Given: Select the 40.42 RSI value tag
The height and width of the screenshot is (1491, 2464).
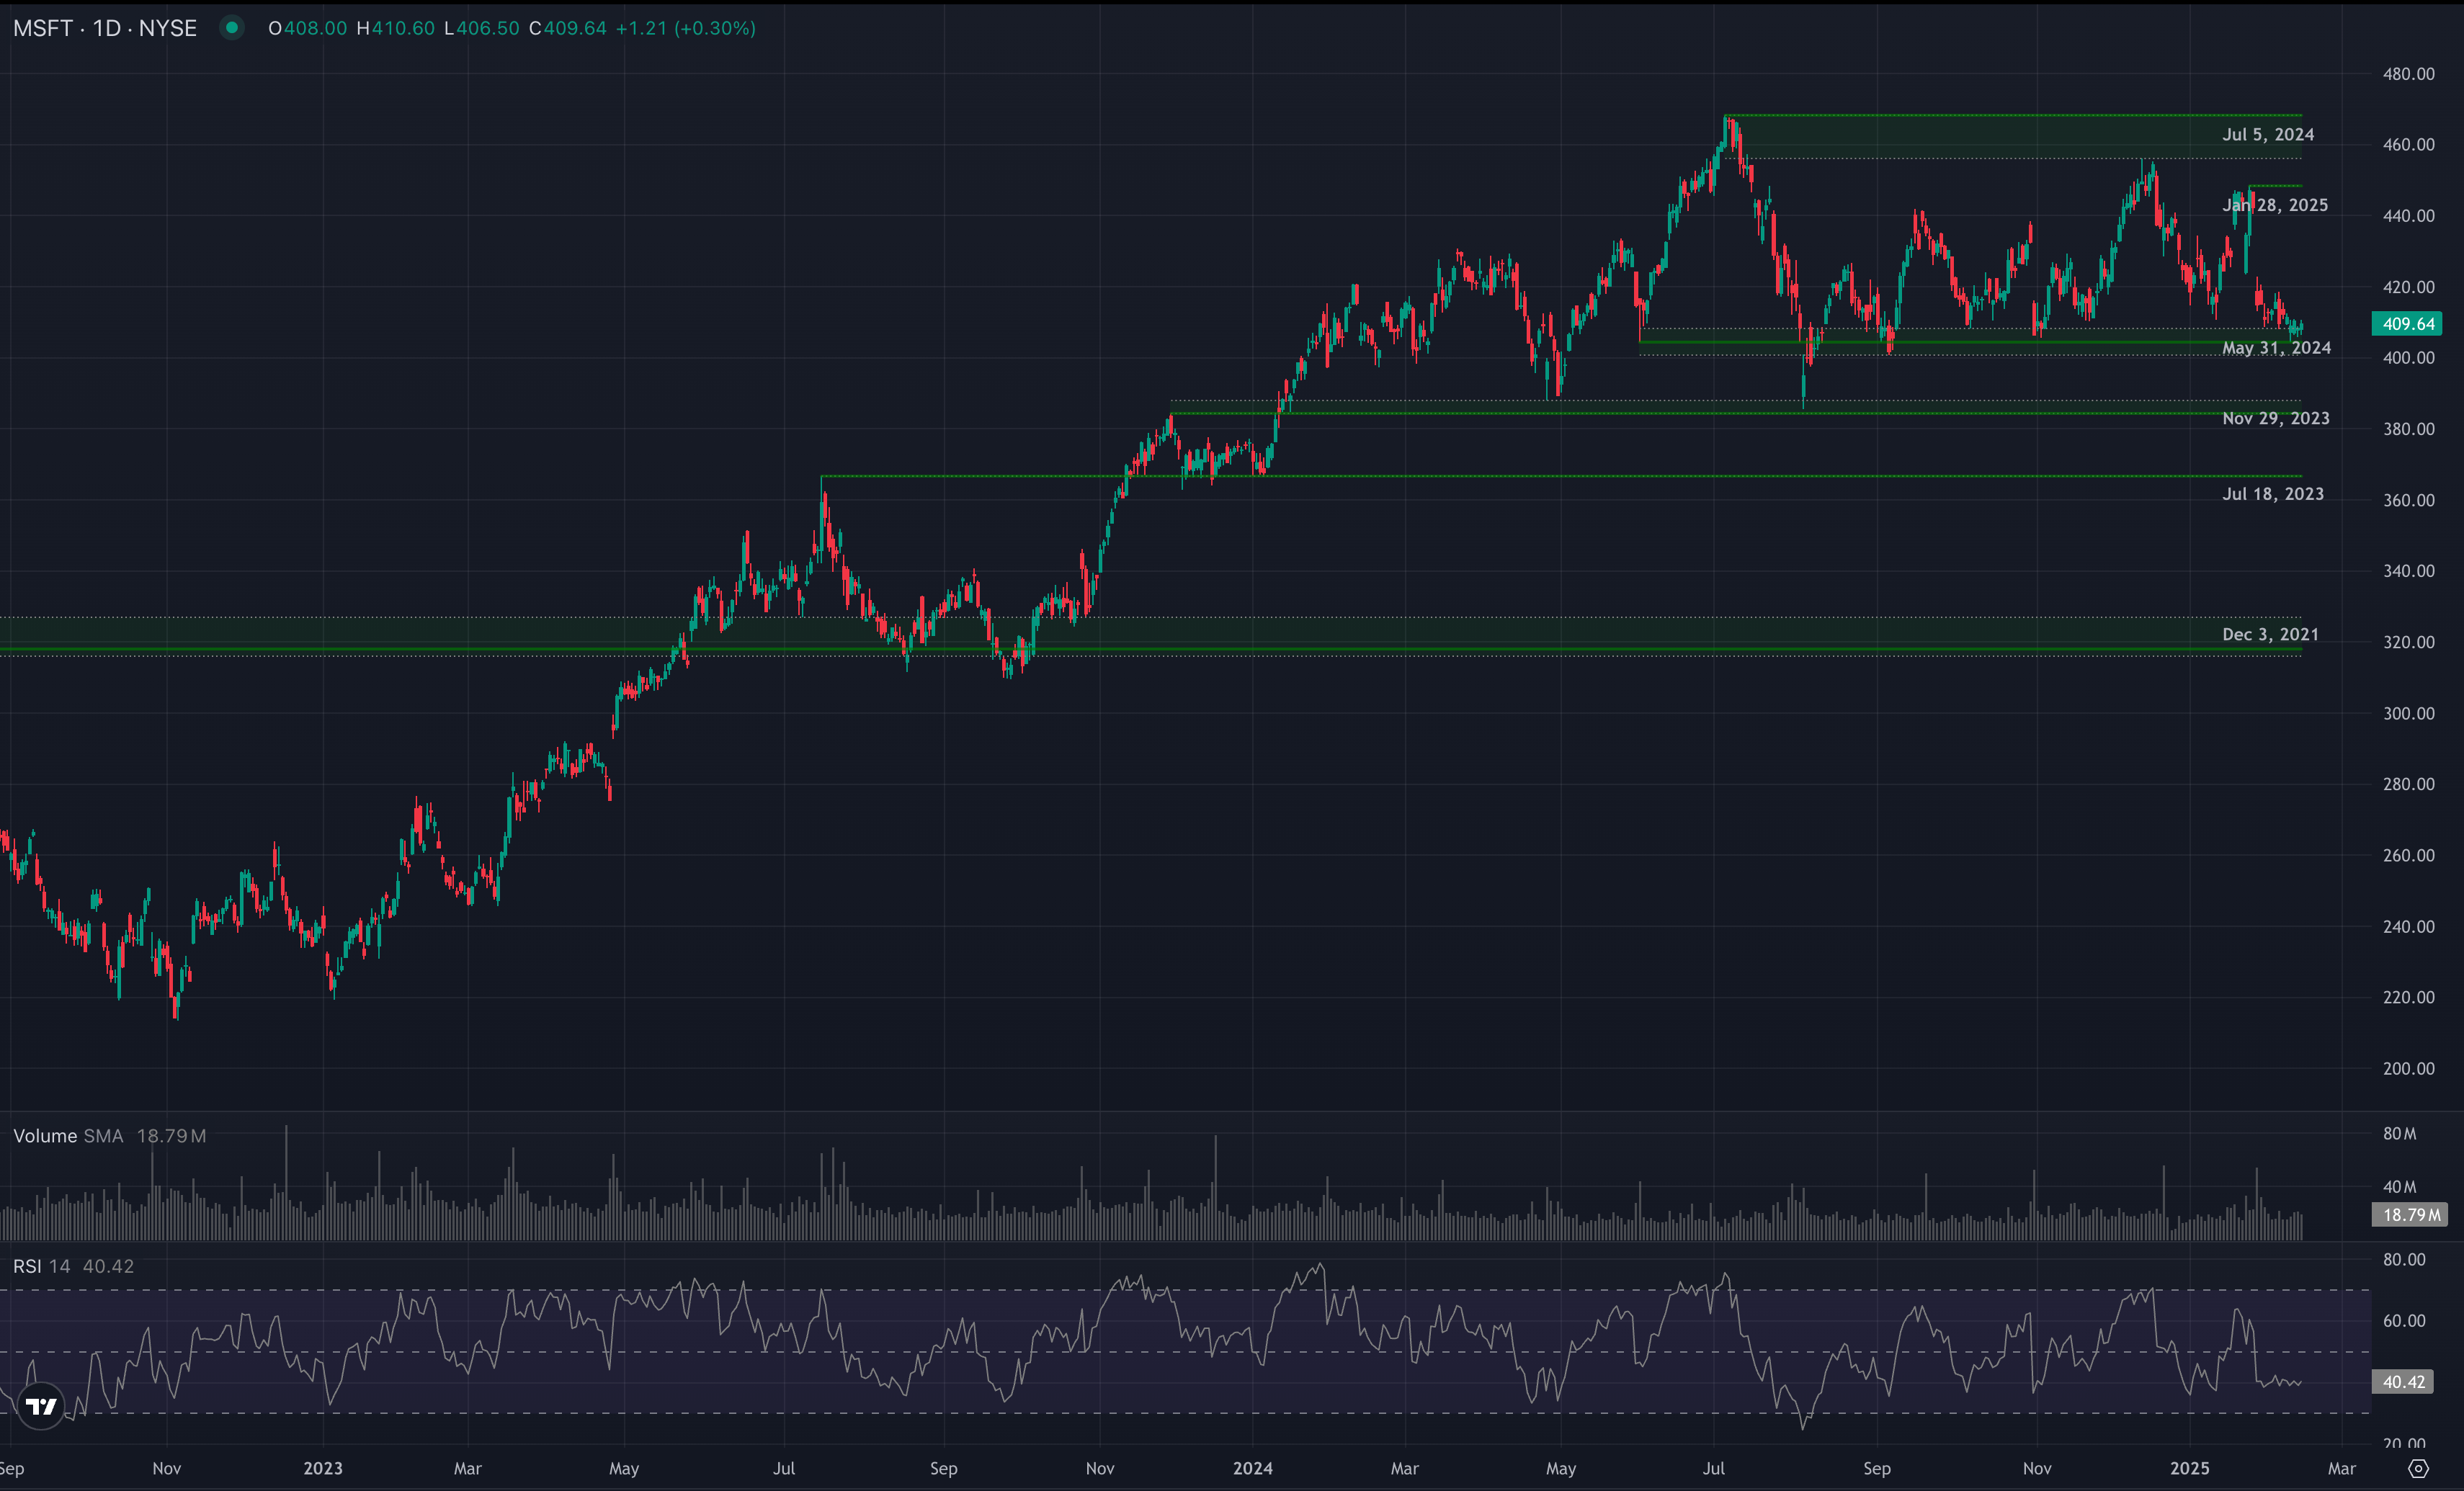Looking at the screenshot, I should [2403, 1382].
